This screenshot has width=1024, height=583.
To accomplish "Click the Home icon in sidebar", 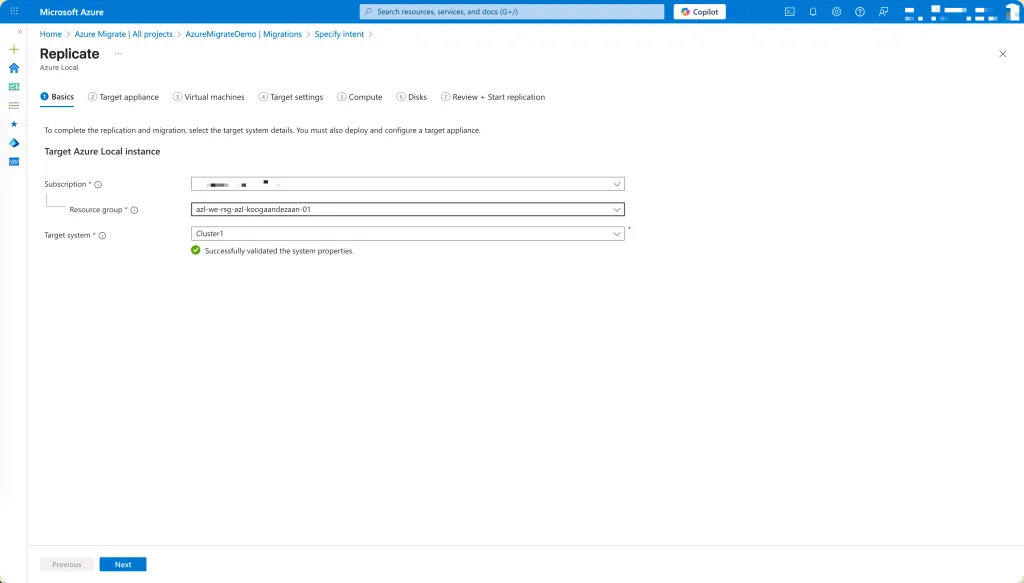I will coord(14,68).
